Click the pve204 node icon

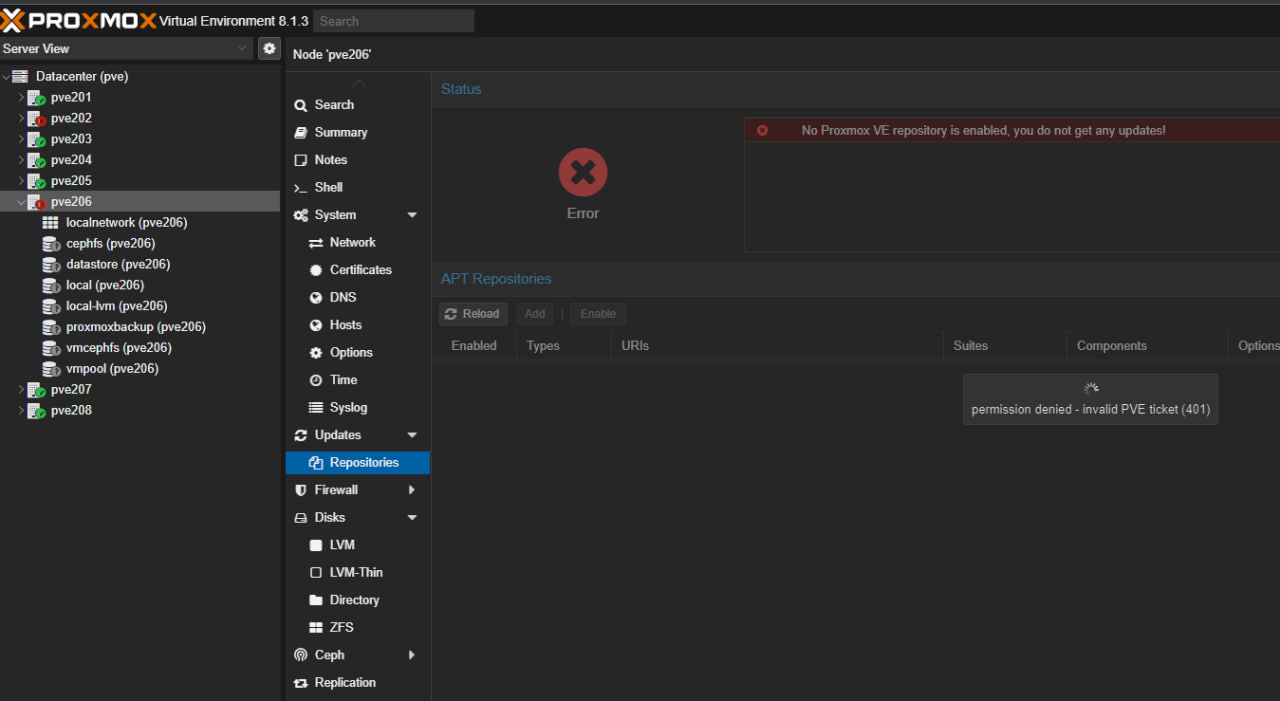36,161
